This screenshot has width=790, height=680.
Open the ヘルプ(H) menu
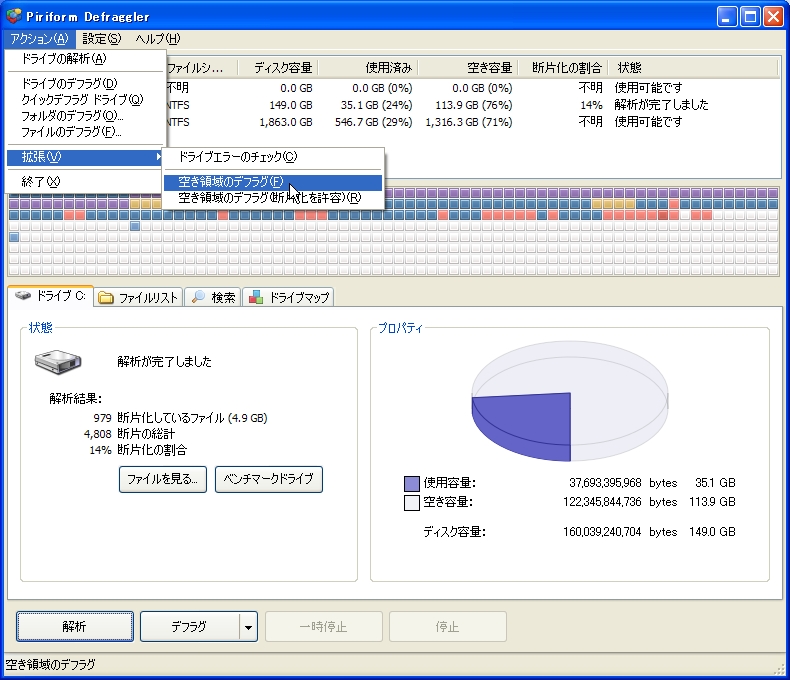[x=157, y=39]
